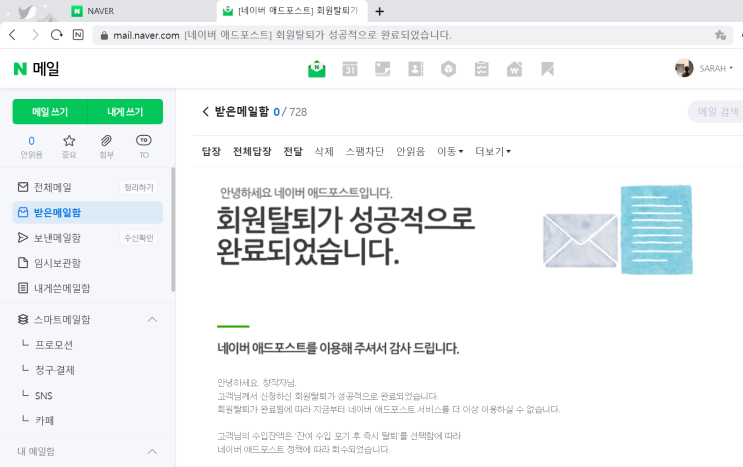
Task: Click the SARAH profile picture
Action: coord(684,68)
